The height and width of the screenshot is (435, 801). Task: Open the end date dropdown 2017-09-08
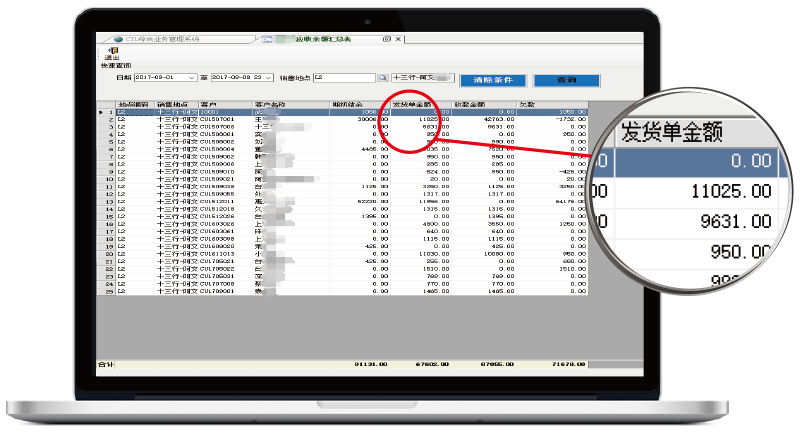click(269, 78)
